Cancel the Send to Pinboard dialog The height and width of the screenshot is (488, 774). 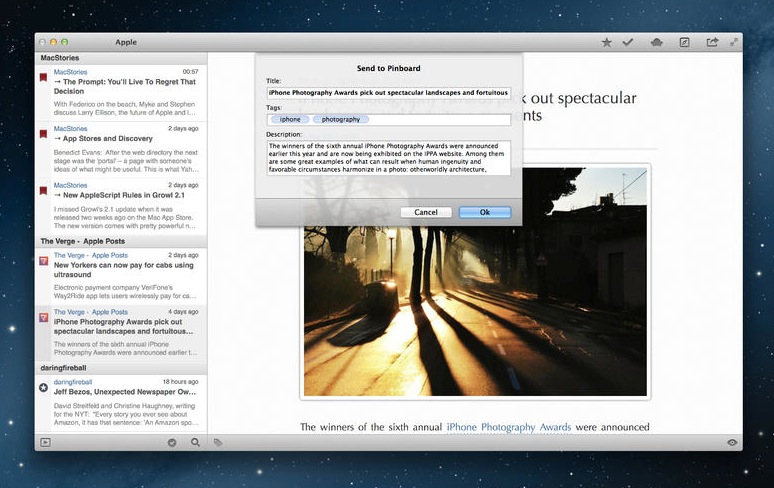click(426, 212)
